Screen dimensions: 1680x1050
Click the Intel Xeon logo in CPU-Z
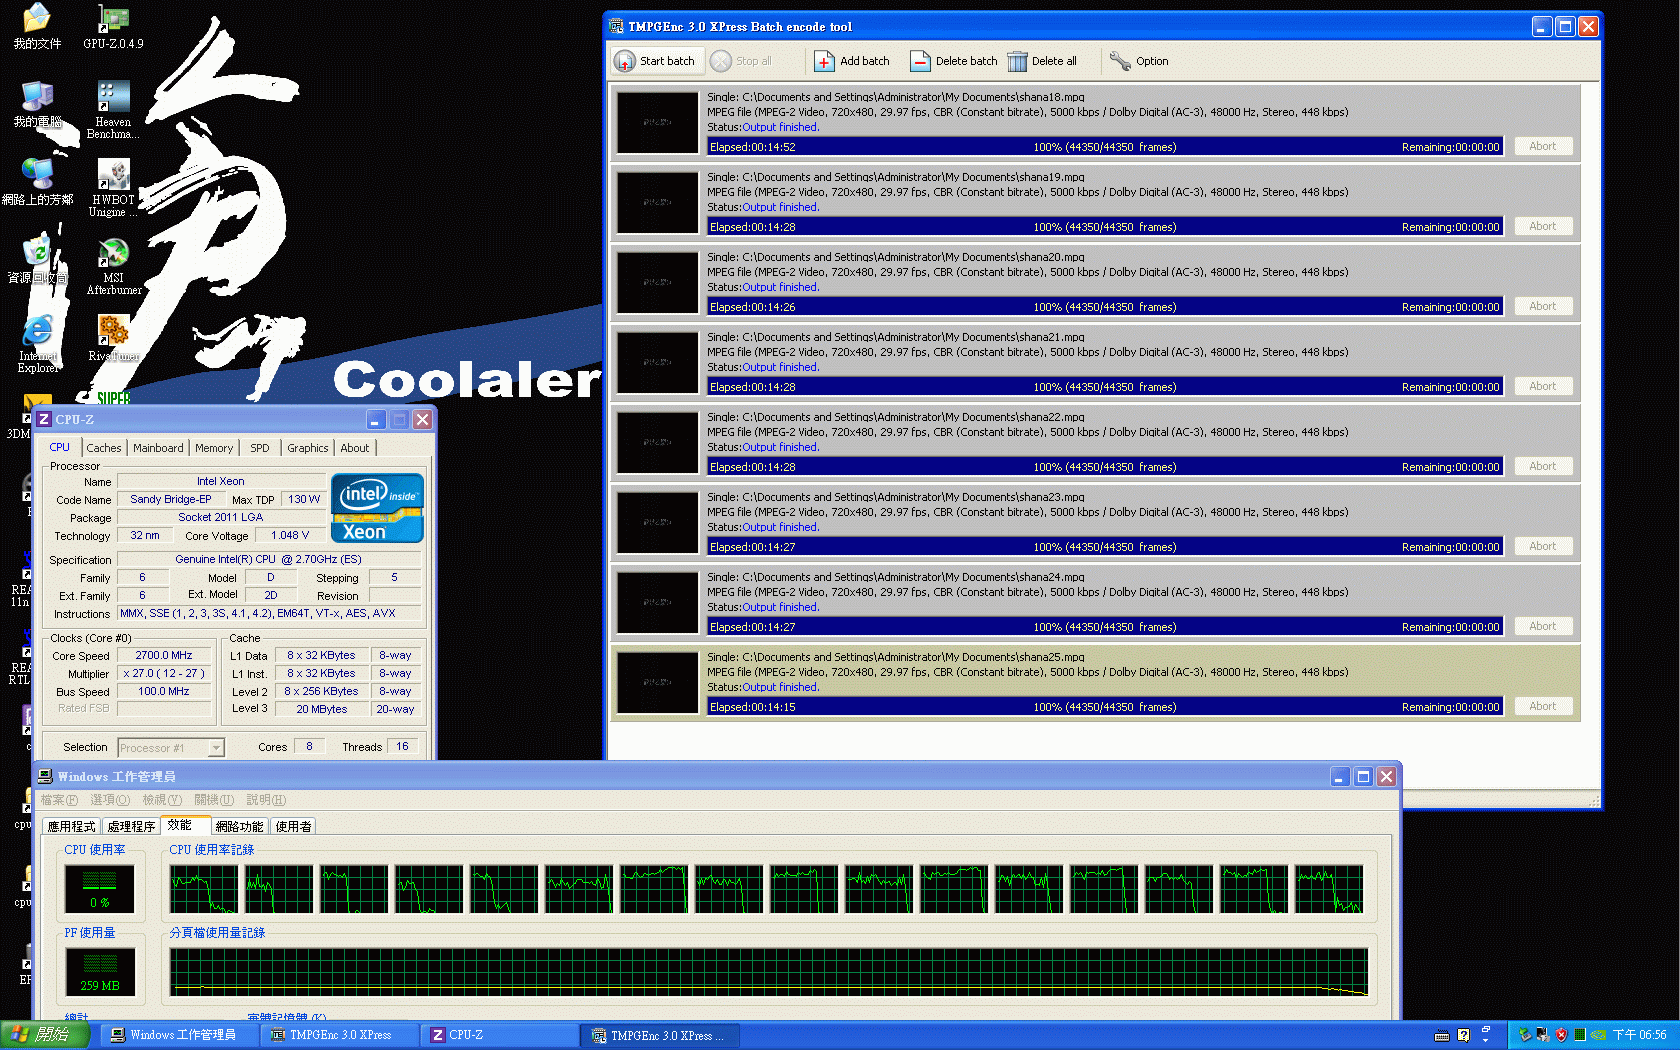coord(377,508)
